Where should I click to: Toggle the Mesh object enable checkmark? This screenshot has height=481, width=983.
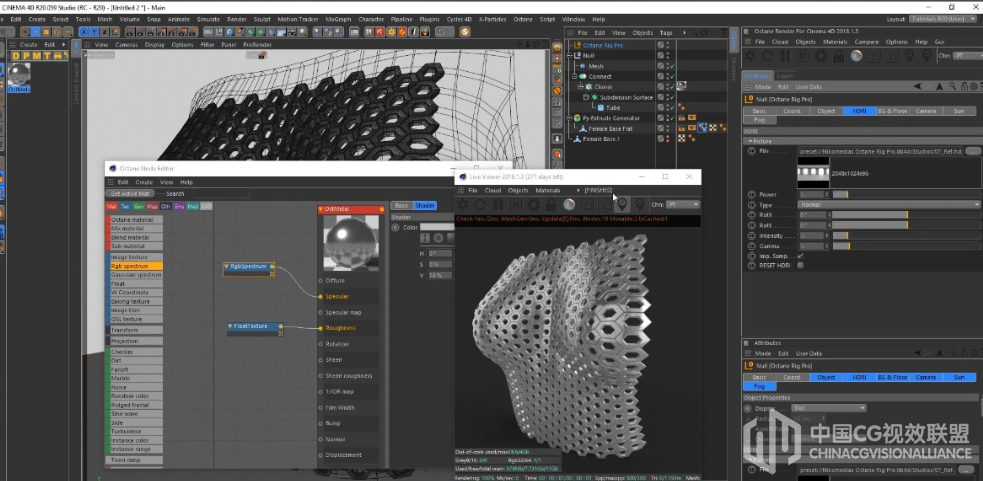tap(671, 66)
